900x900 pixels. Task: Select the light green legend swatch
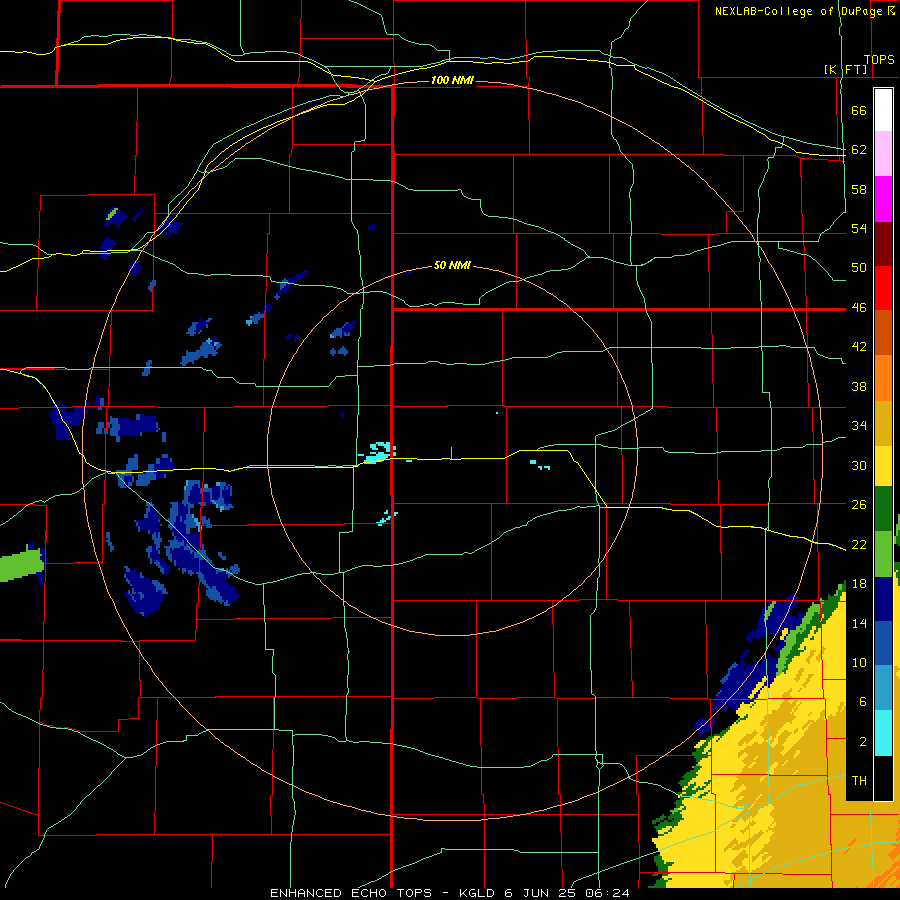pyautogui.click(x=883, y=554)
